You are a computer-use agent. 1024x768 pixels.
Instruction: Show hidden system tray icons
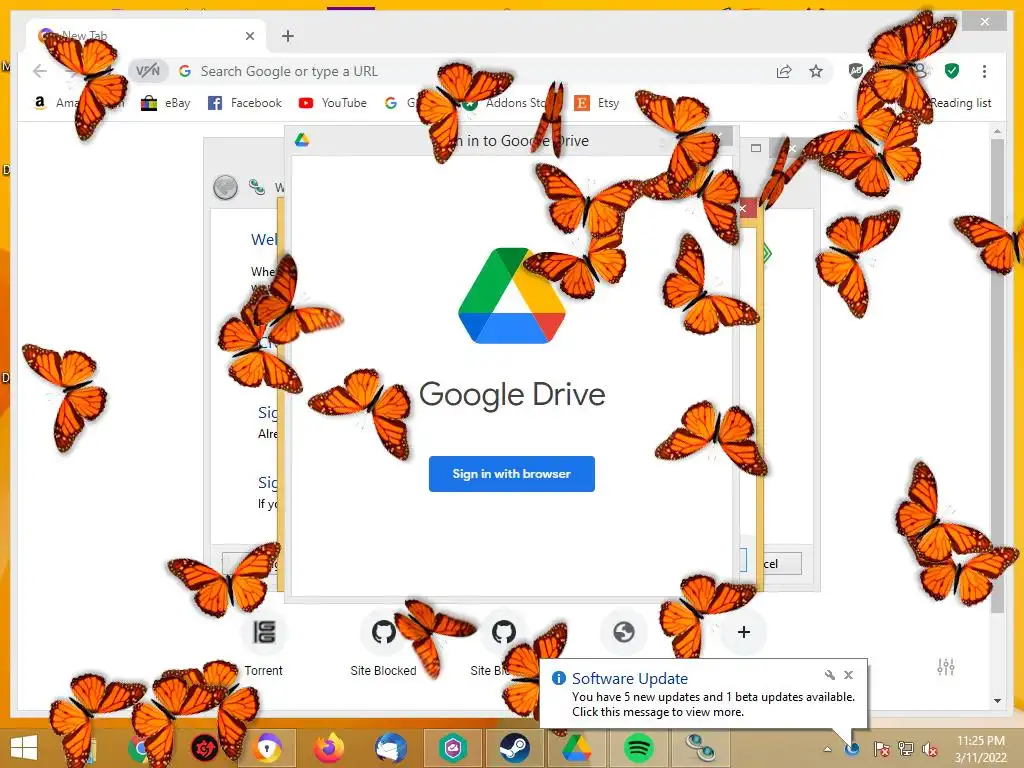tap(827, 749)
